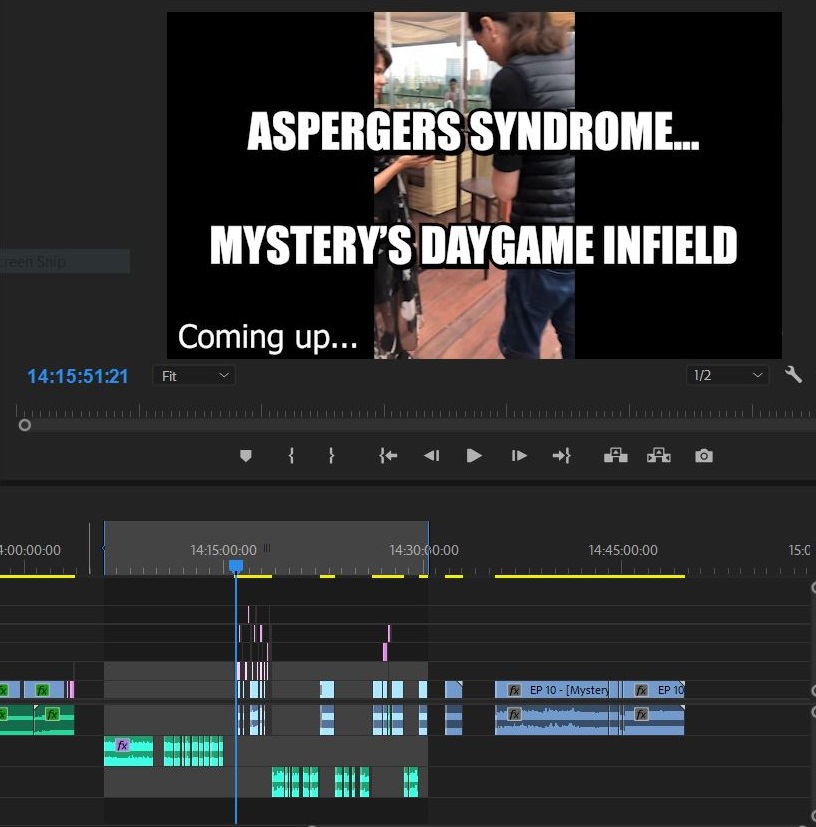Click the Extract button

click(x=658, y=456)
